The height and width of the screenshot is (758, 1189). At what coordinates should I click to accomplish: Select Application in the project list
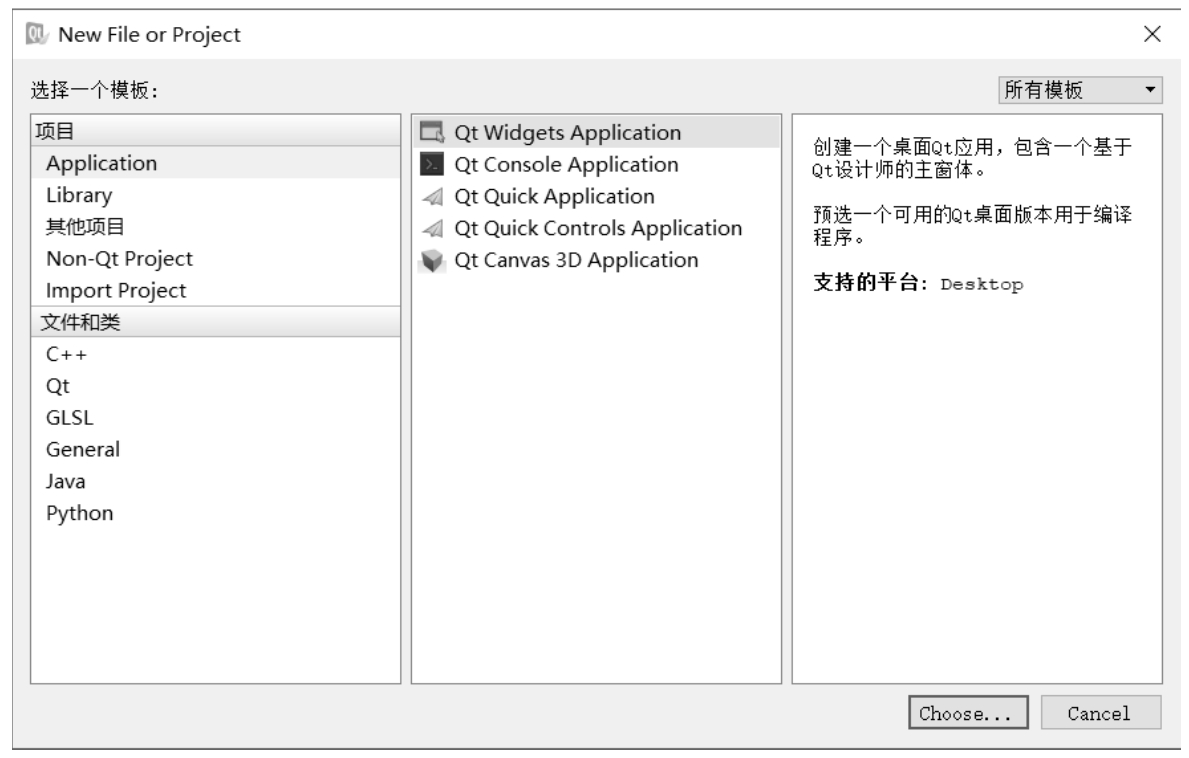coord(215,163)
